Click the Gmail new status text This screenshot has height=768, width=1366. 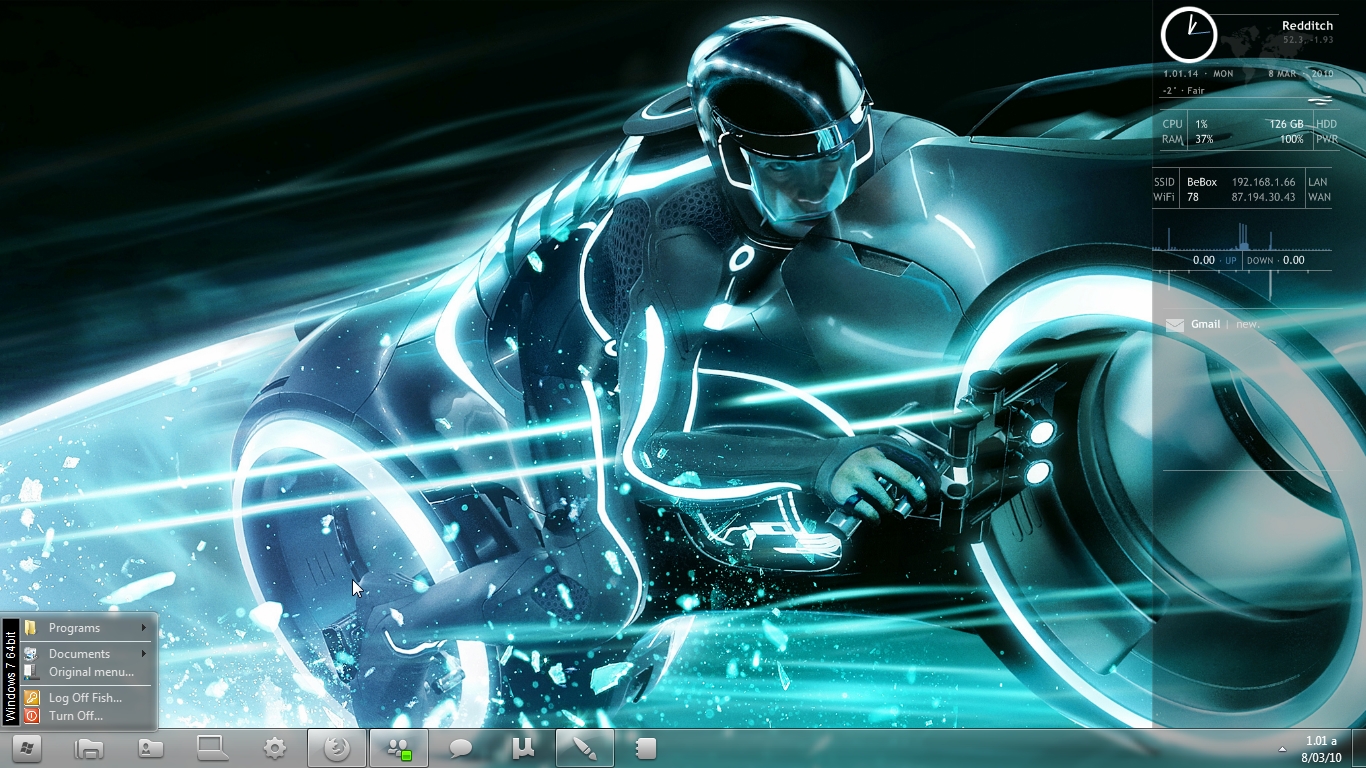[1247, 324]
